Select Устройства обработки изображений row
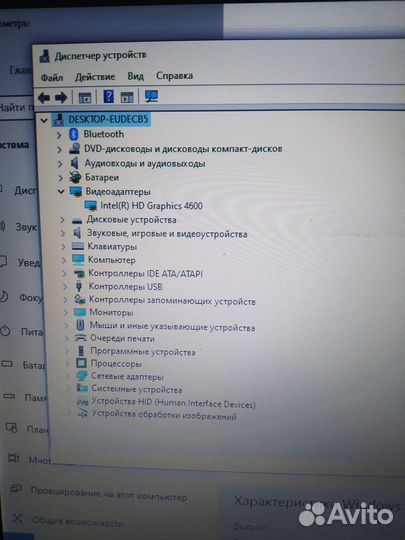 tap(164, 415)
